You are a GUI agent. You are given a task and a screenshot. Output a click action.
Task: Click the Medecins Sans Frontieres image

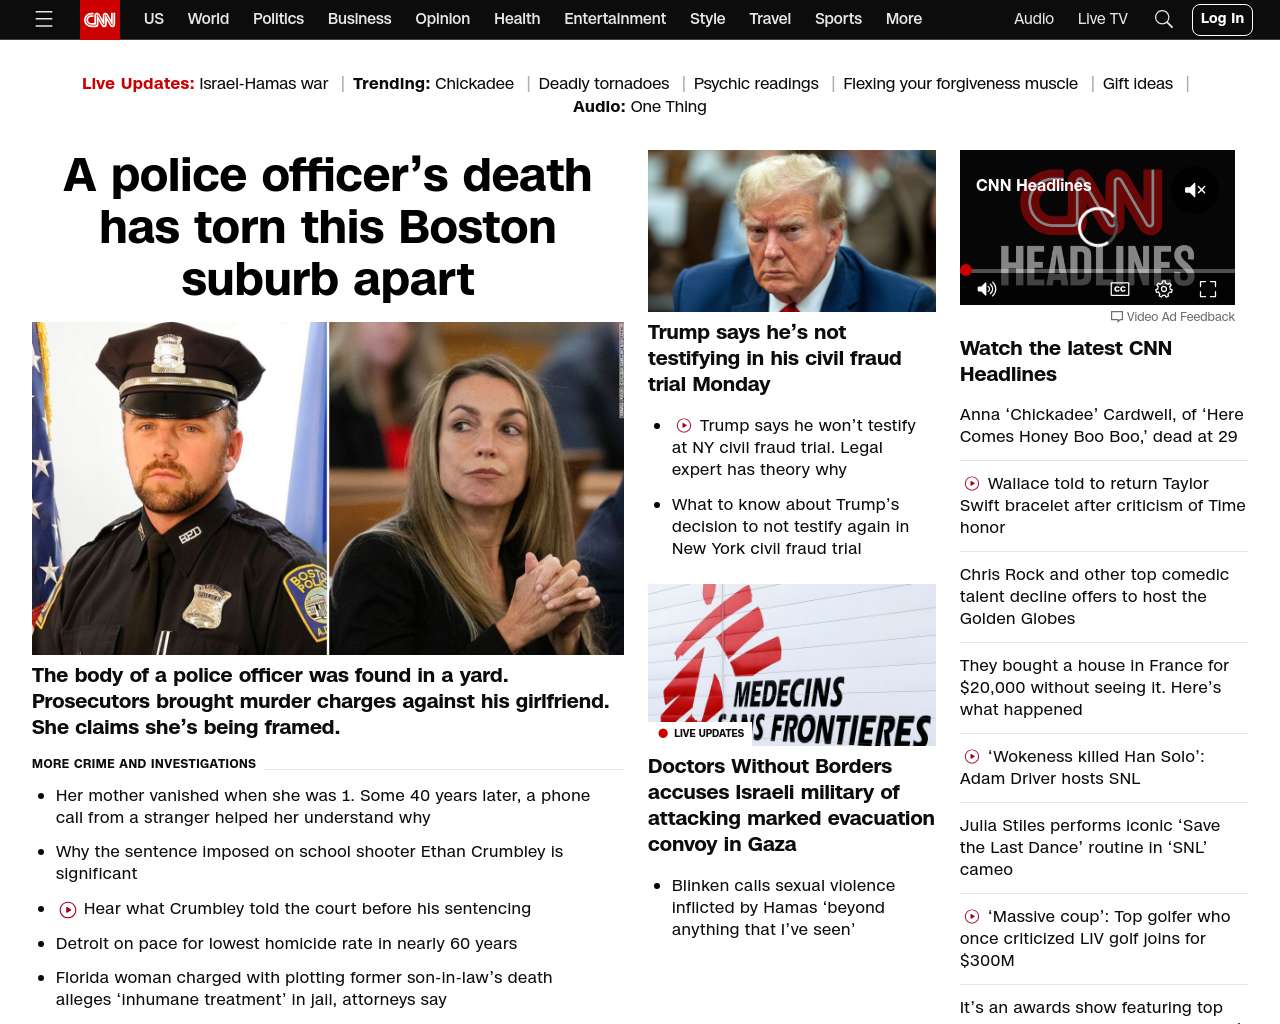click(x=792, y=665)
